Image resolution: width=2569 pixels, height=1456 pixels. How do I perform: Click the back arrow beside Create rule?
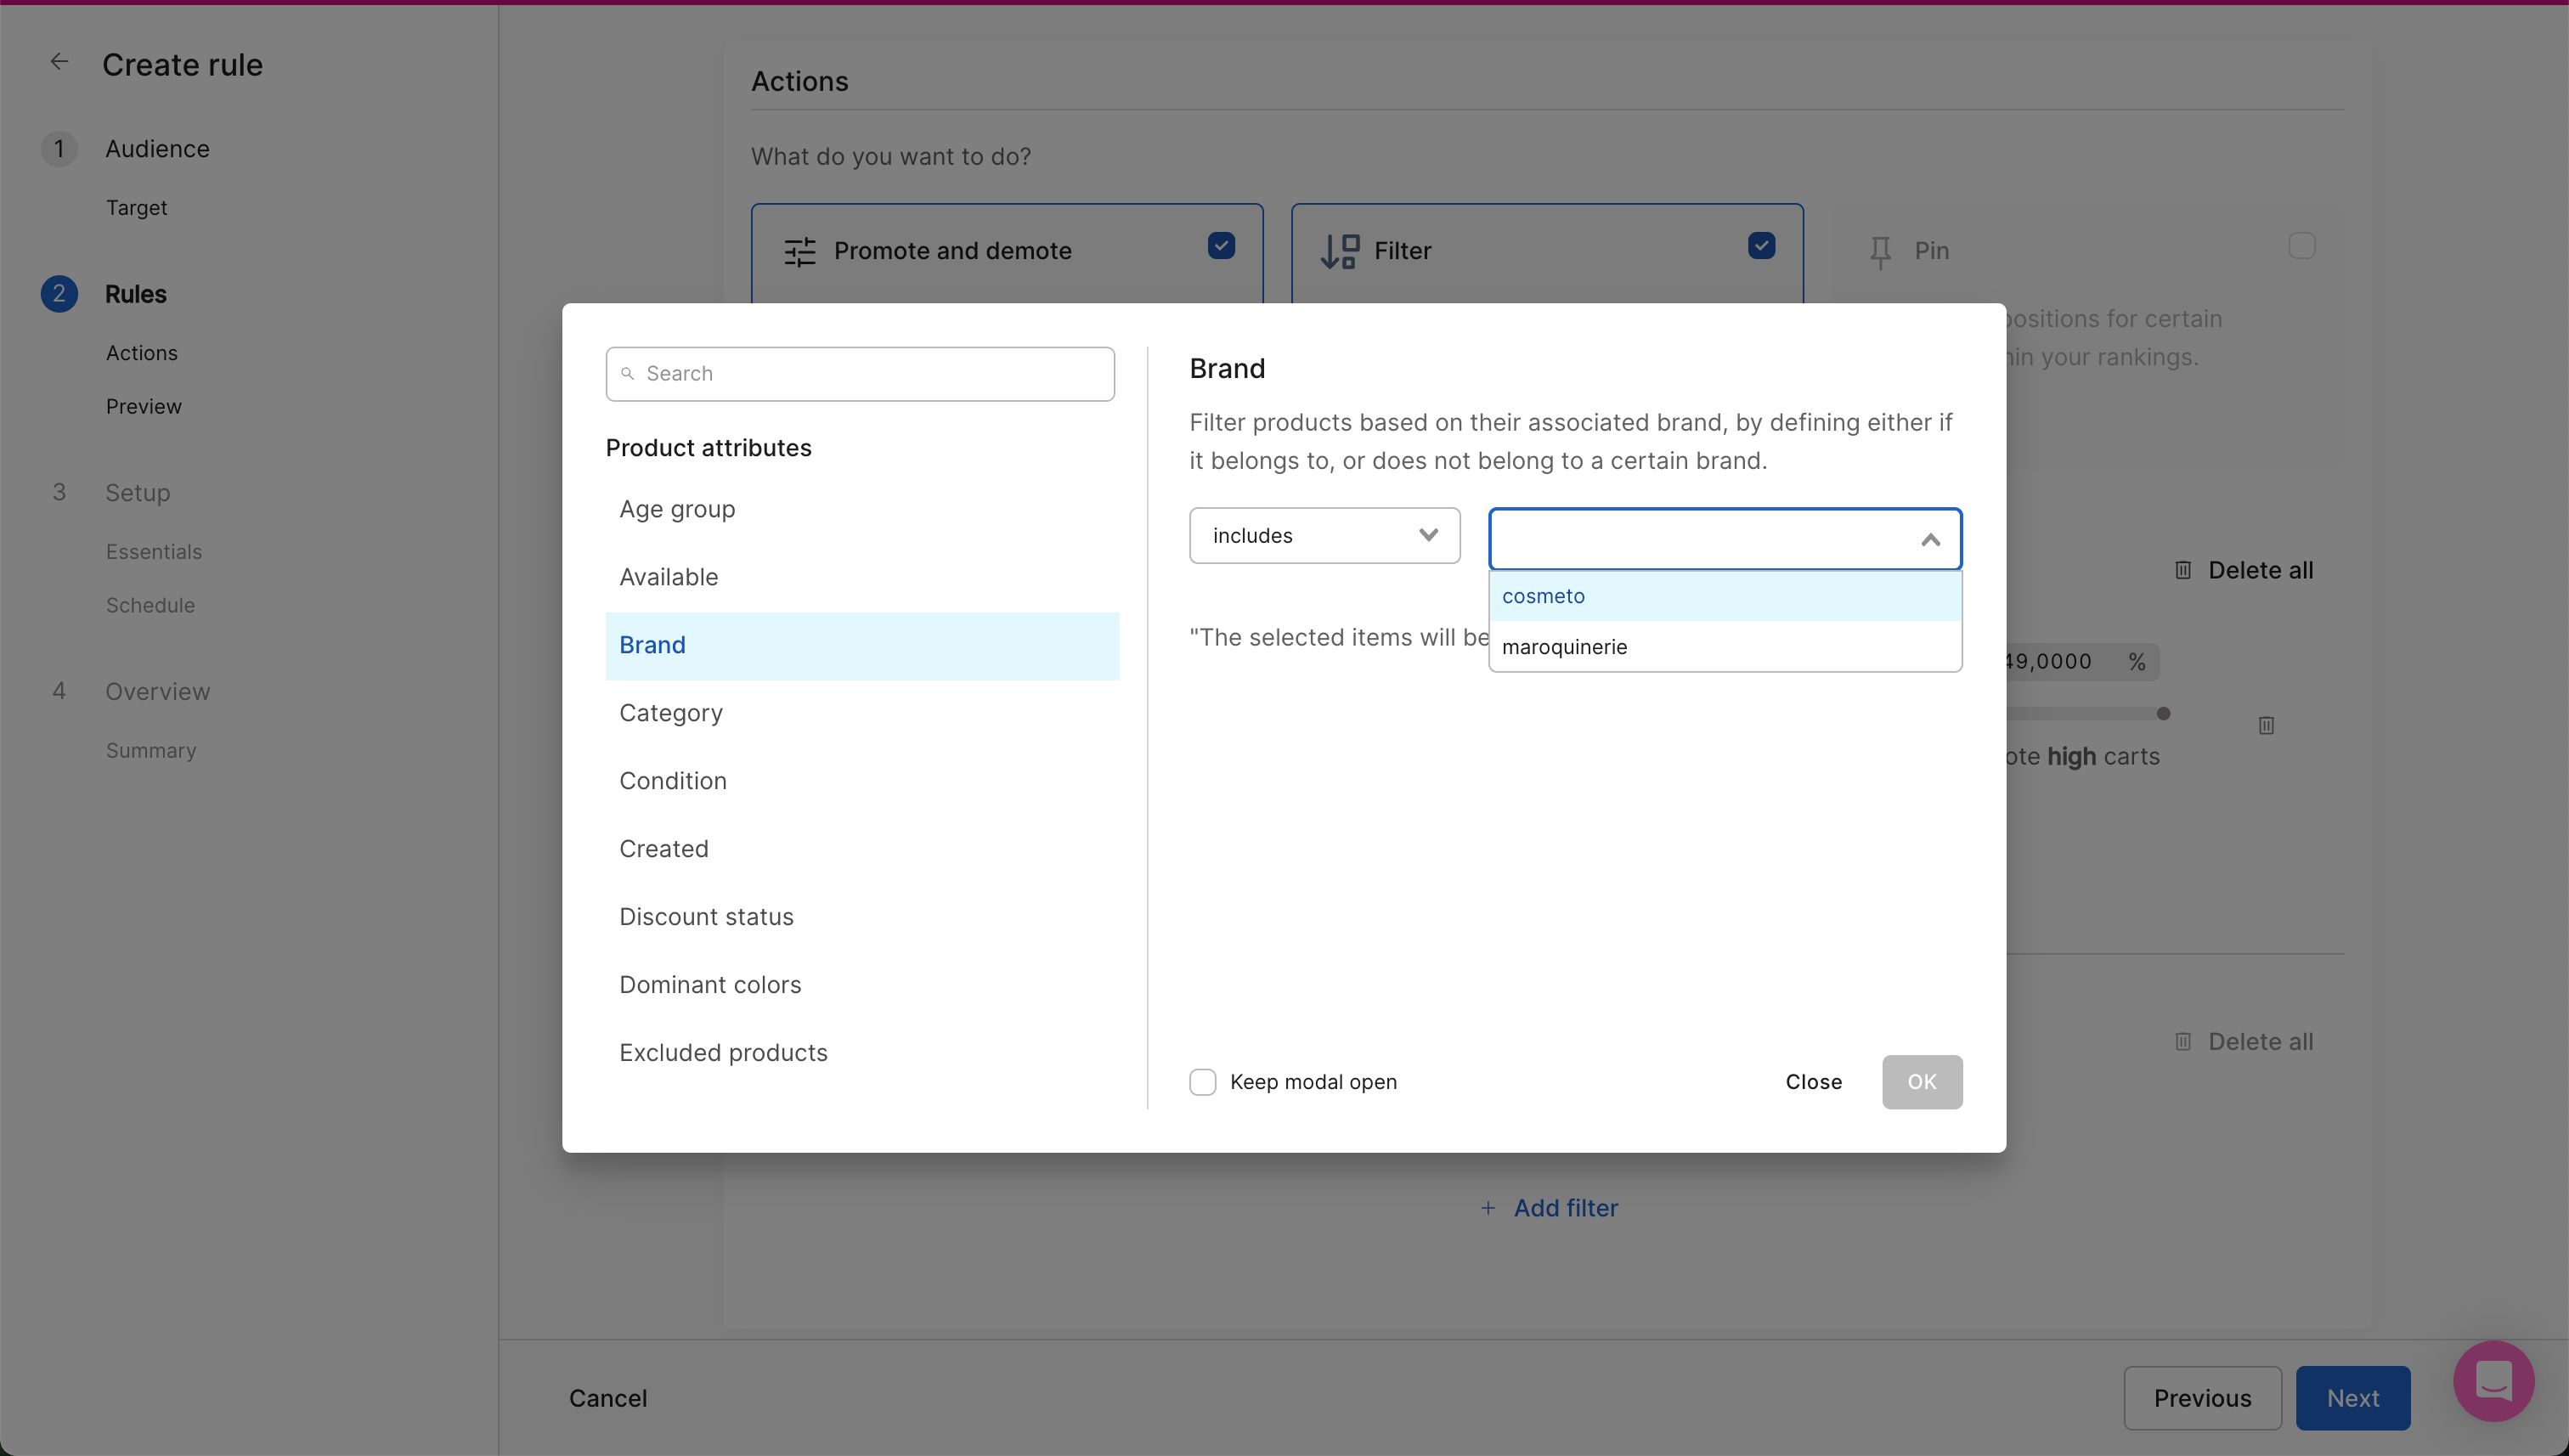click(x=59, y=62)
